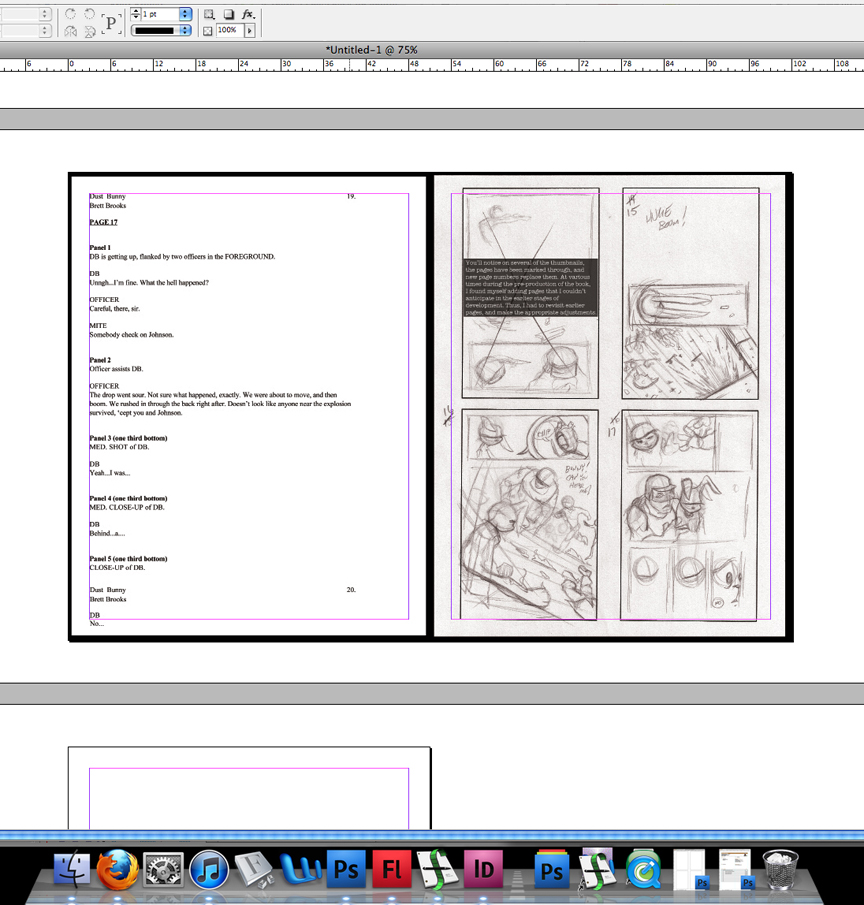Open Font Book from the dock
Screen dimensions: 864x905
click(254, 870)
